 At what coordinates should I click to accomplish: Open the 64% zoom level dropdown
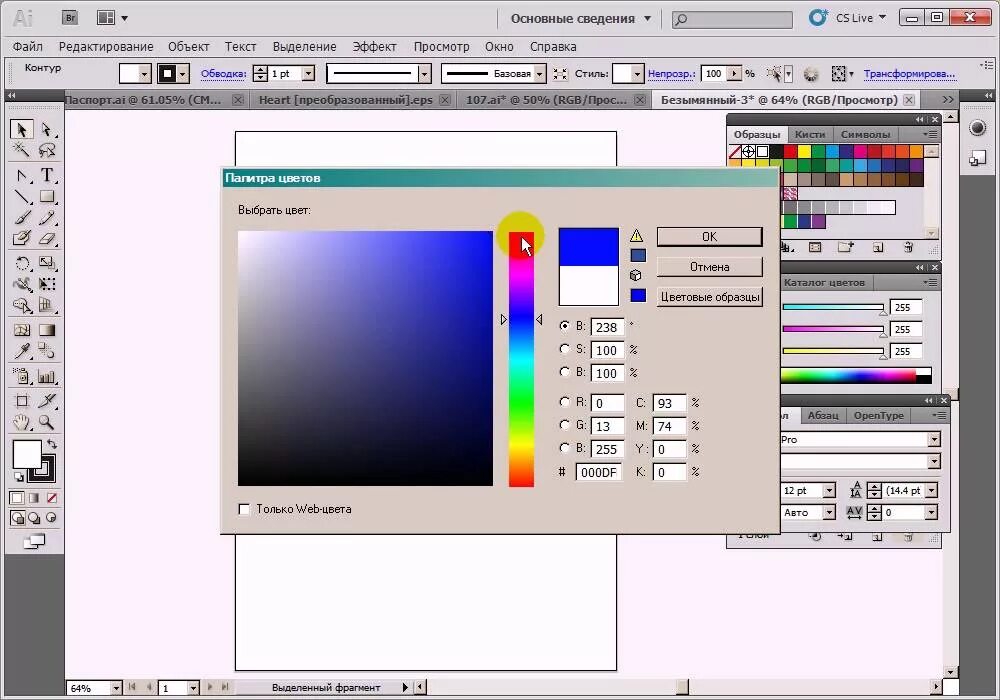pos(116,688)
